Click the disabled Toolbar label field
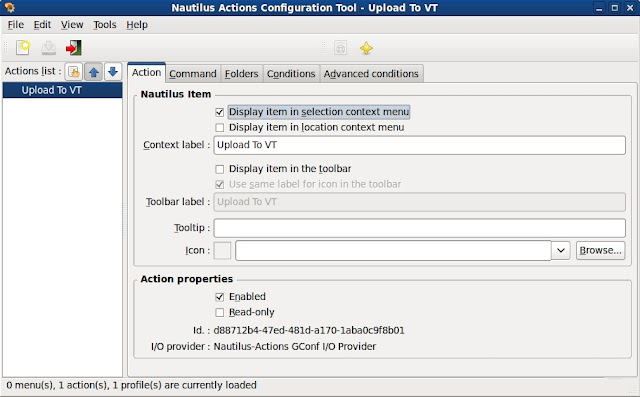This screenshot has height=397, width=640. point(419,202)
